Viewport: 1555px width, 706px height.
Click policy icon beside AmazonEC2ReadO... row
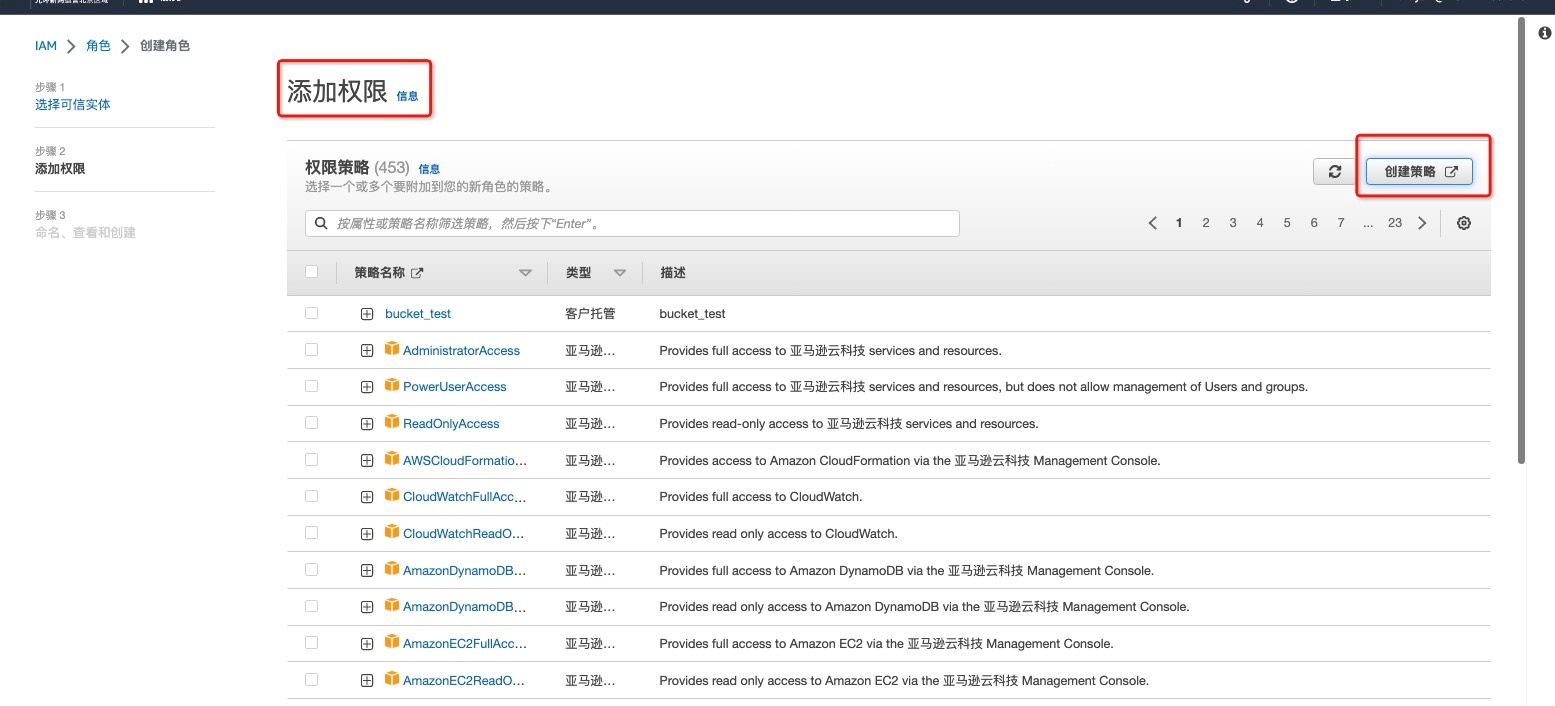[x=392, y=679]
